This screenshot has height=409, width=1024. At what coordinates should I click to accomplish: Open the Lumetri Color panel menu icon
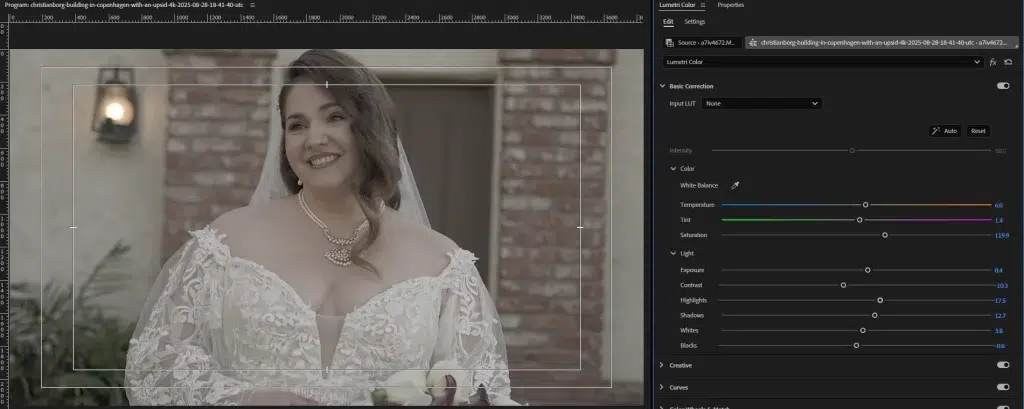pos(705,5)
